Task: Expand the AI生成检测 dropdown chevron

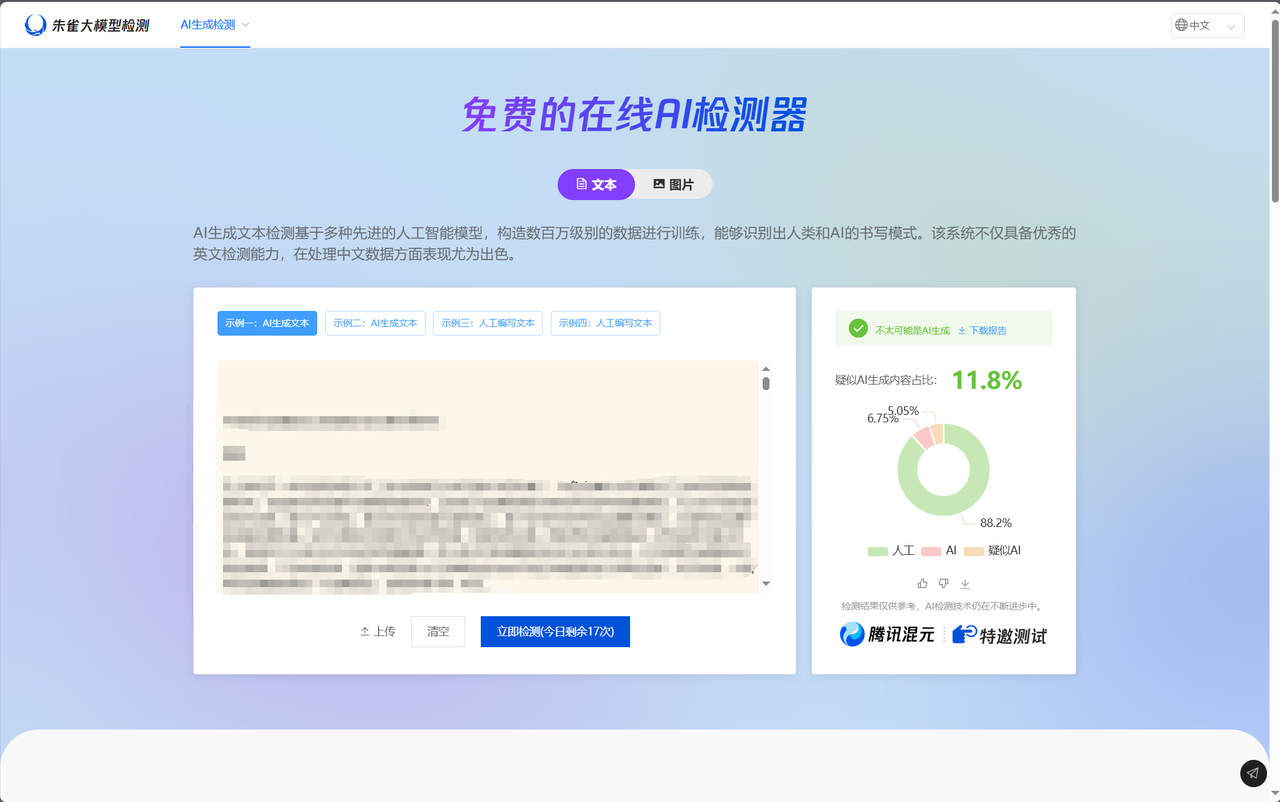Action: pyautogui.click(x=246, y=25)
